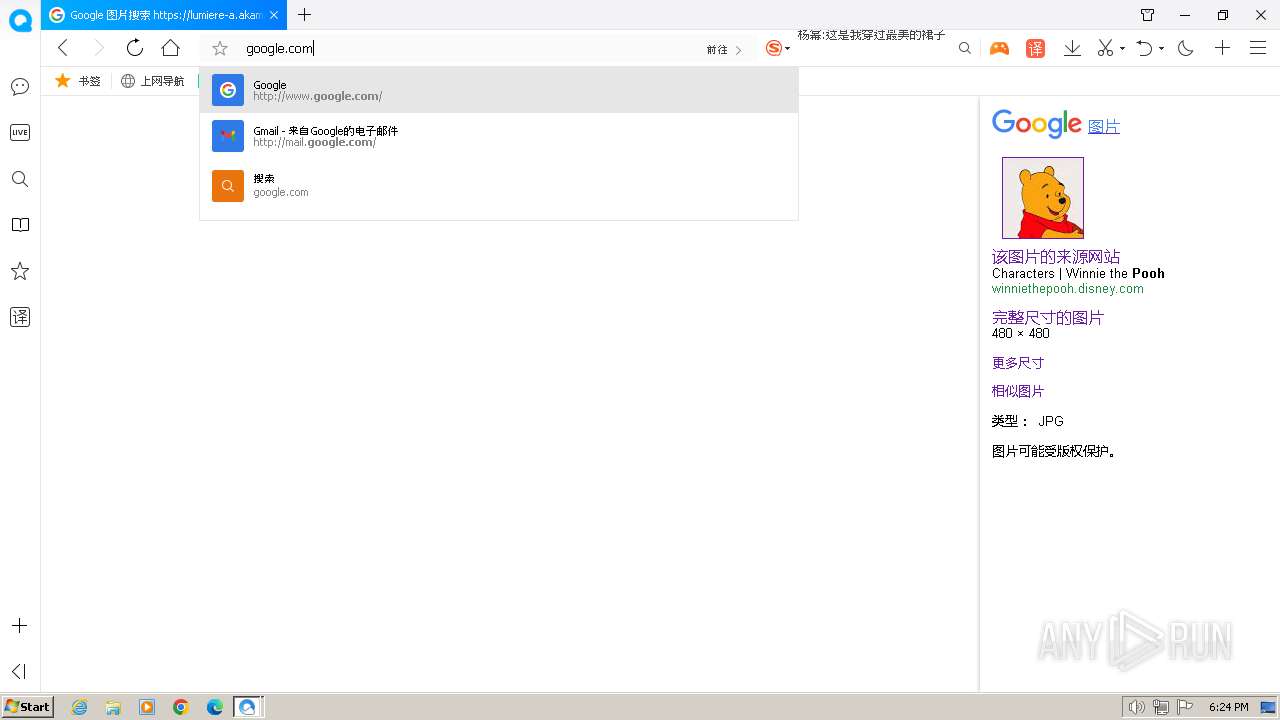Screen dimensions: 1280x720
Task: Open the downloads icon
Action: pos(1072,48)
